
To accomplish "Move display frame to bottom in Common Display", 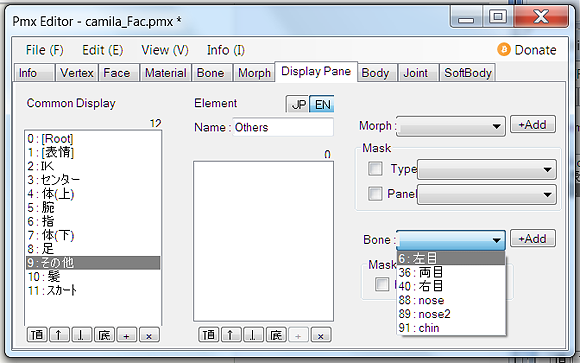I will [x=104, y=335].
